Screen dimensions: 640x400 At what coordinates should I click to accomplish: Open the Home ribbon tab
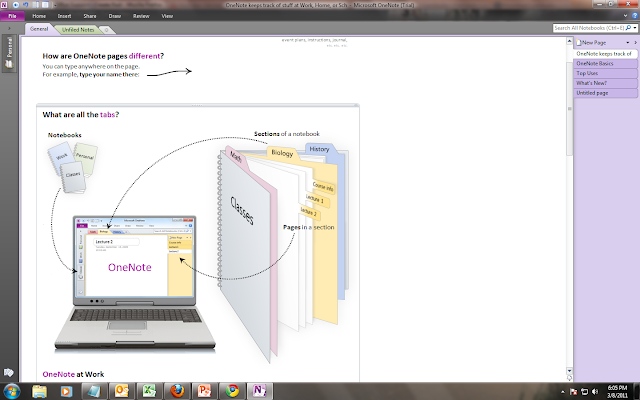(39, 16)
